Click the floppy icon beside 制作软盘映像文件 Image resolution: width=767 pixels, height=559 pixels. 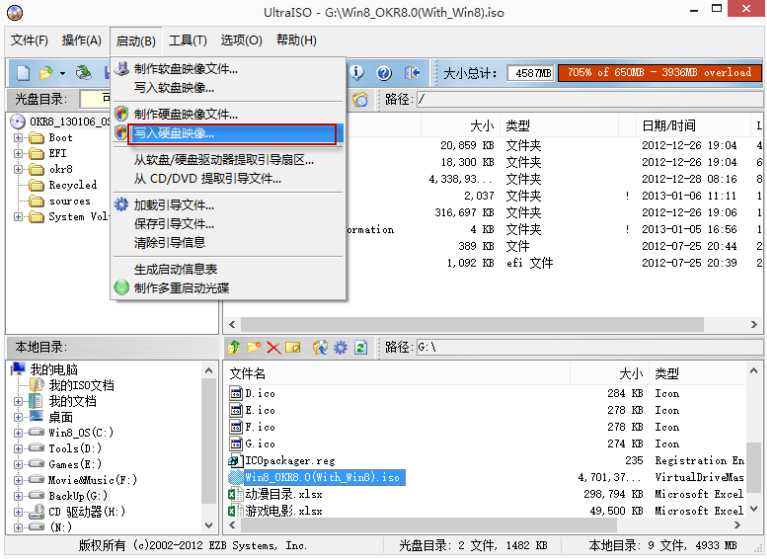pos(121,68)
